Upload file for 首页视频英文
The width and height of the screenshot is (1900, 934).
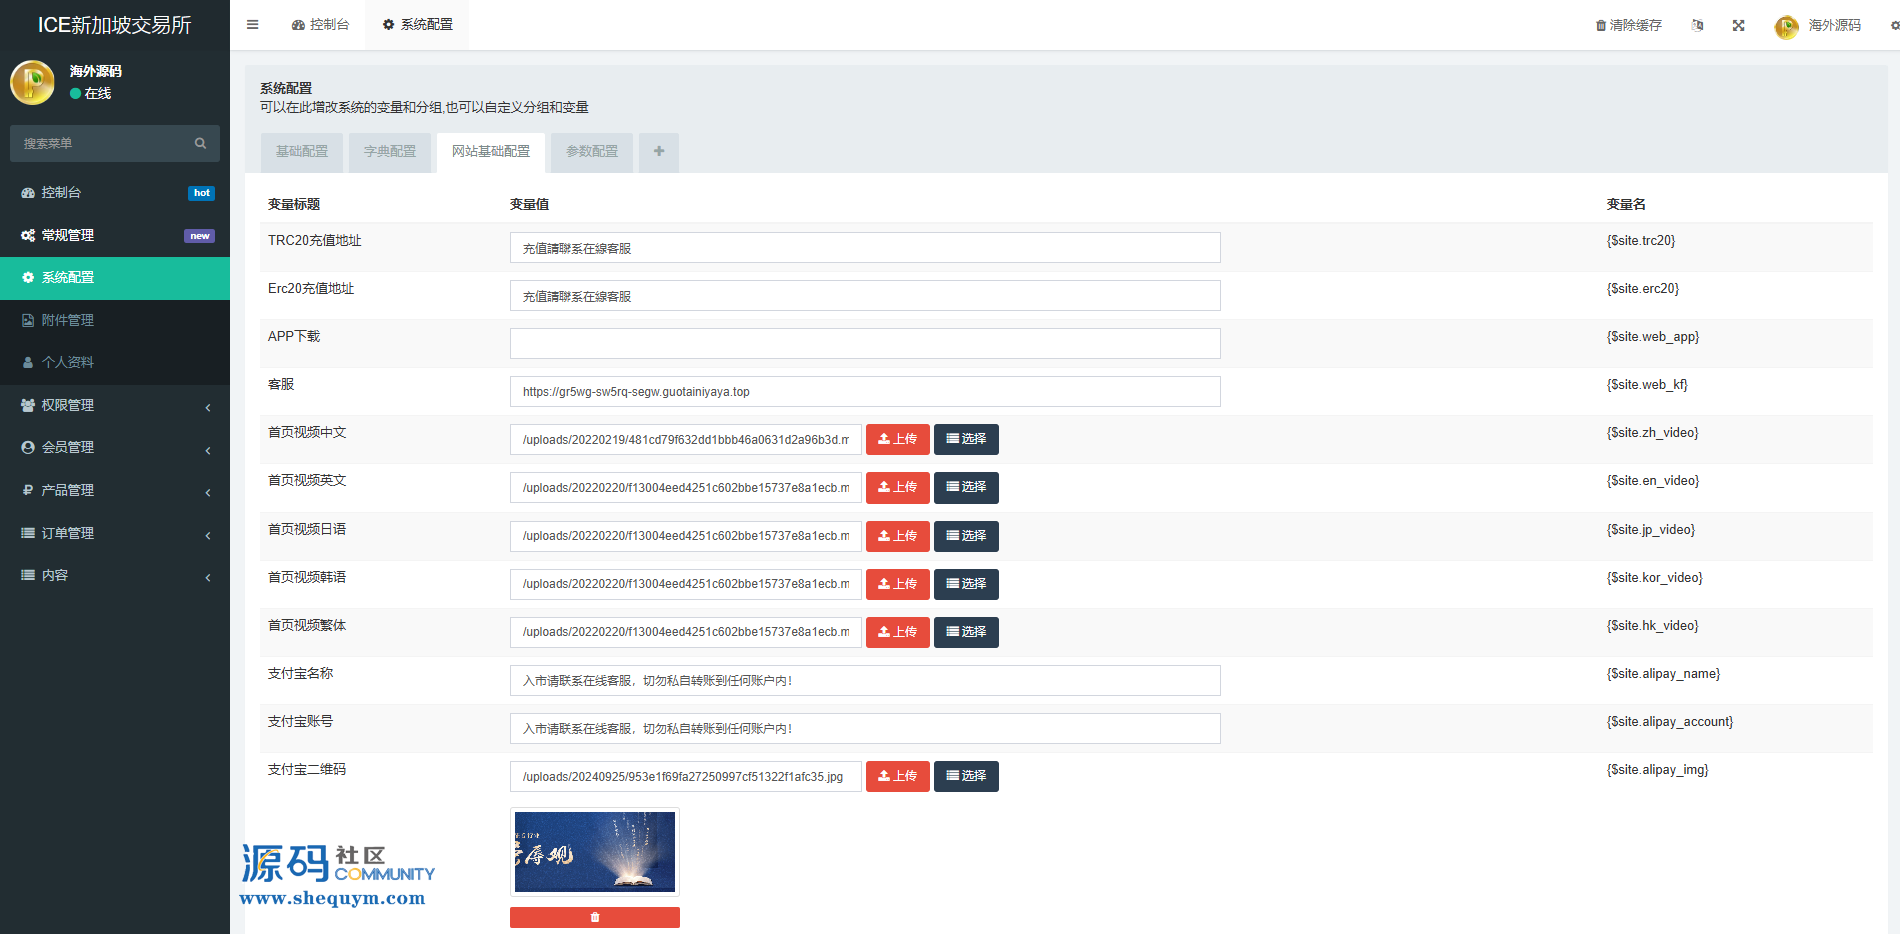pyautogui.click(x=898, y=487)
